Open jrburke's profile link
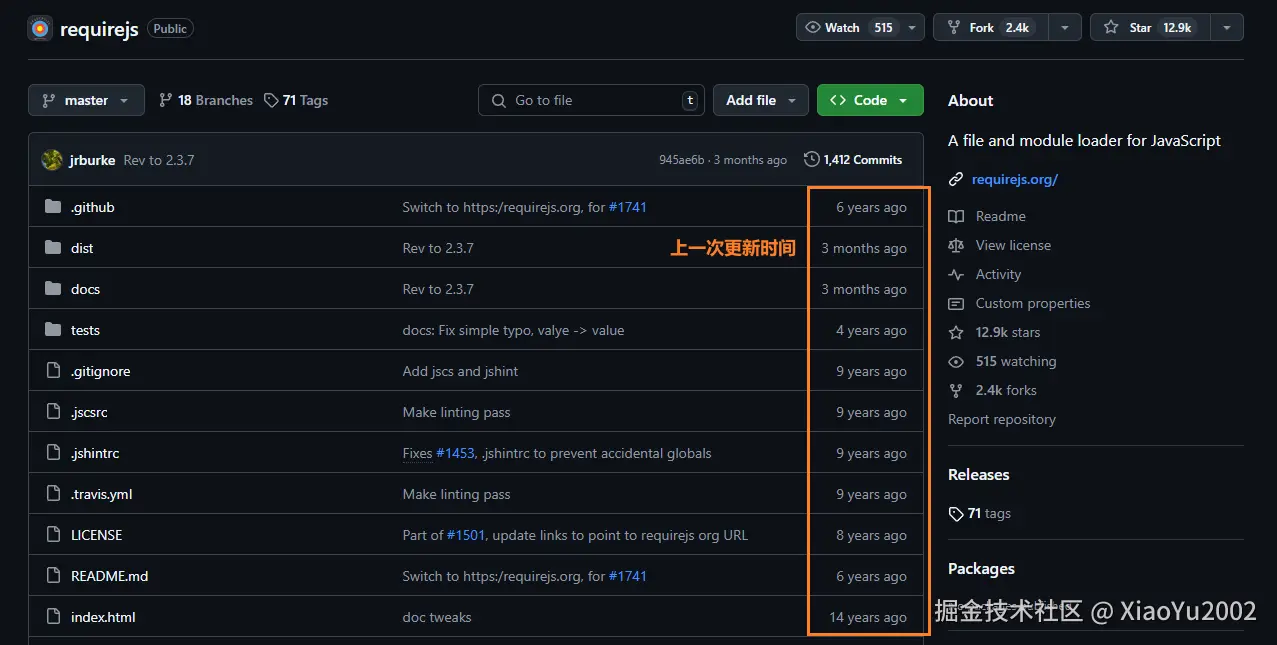Viewport: 1277px width, 645px height. [92, 160]
